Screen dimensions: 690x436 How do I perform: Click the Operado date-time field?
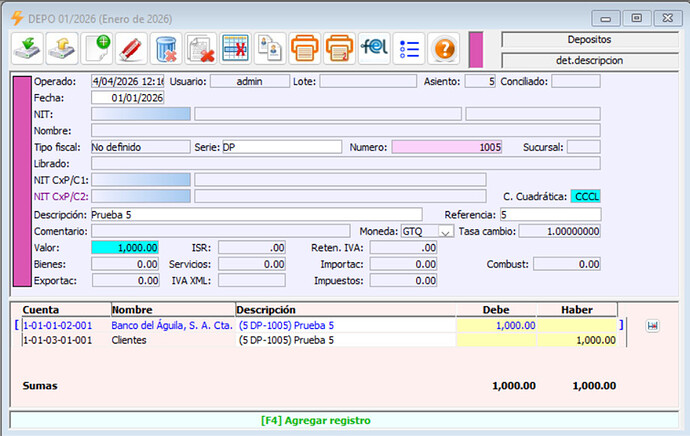click(x=128, y=81)
